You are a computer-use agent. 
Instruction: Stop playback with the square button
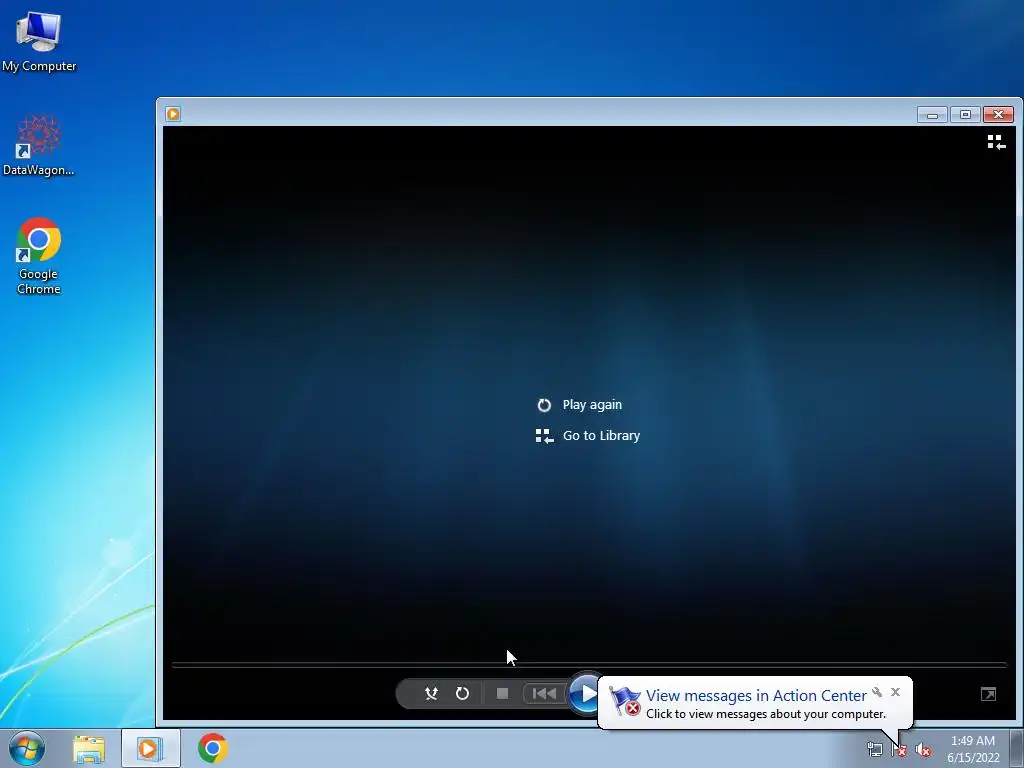pos(502,694)
